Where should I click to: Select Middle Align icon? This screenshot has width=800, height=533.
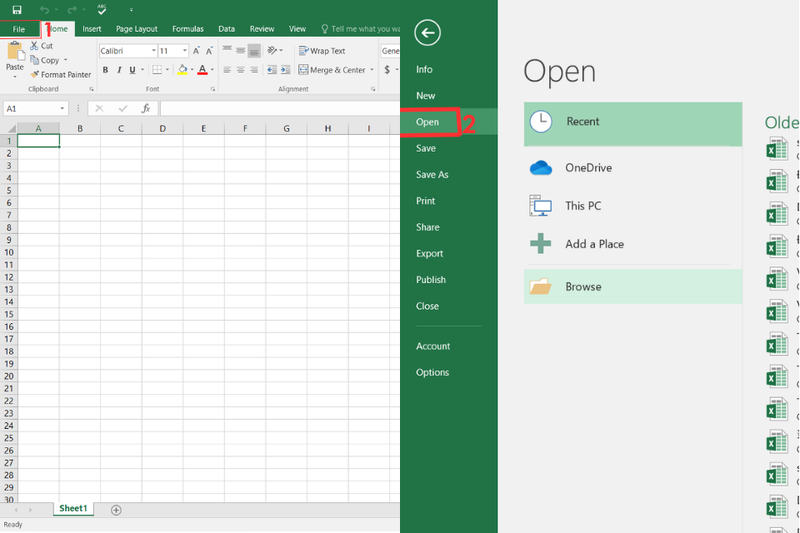(x=240, y=50)
